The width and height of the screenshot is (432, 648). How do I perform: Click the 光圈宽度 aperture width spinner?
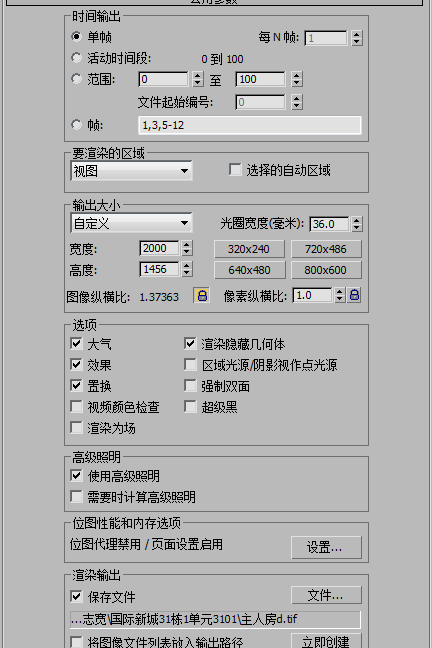coord(357,224)
